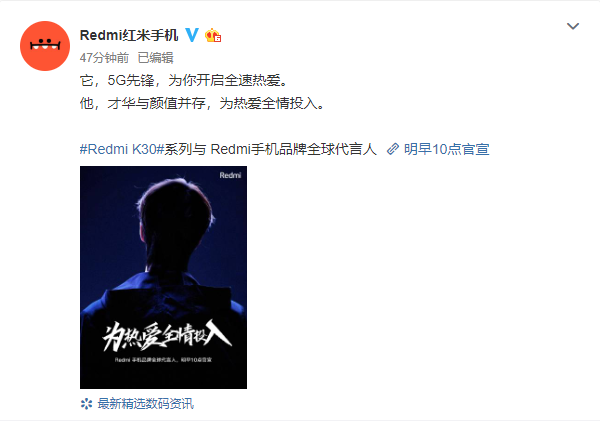Click the text 系列与 Redmi手机品牌全球代言人
This screenshot has height=421, width=600.
click(x=271, y=149)
